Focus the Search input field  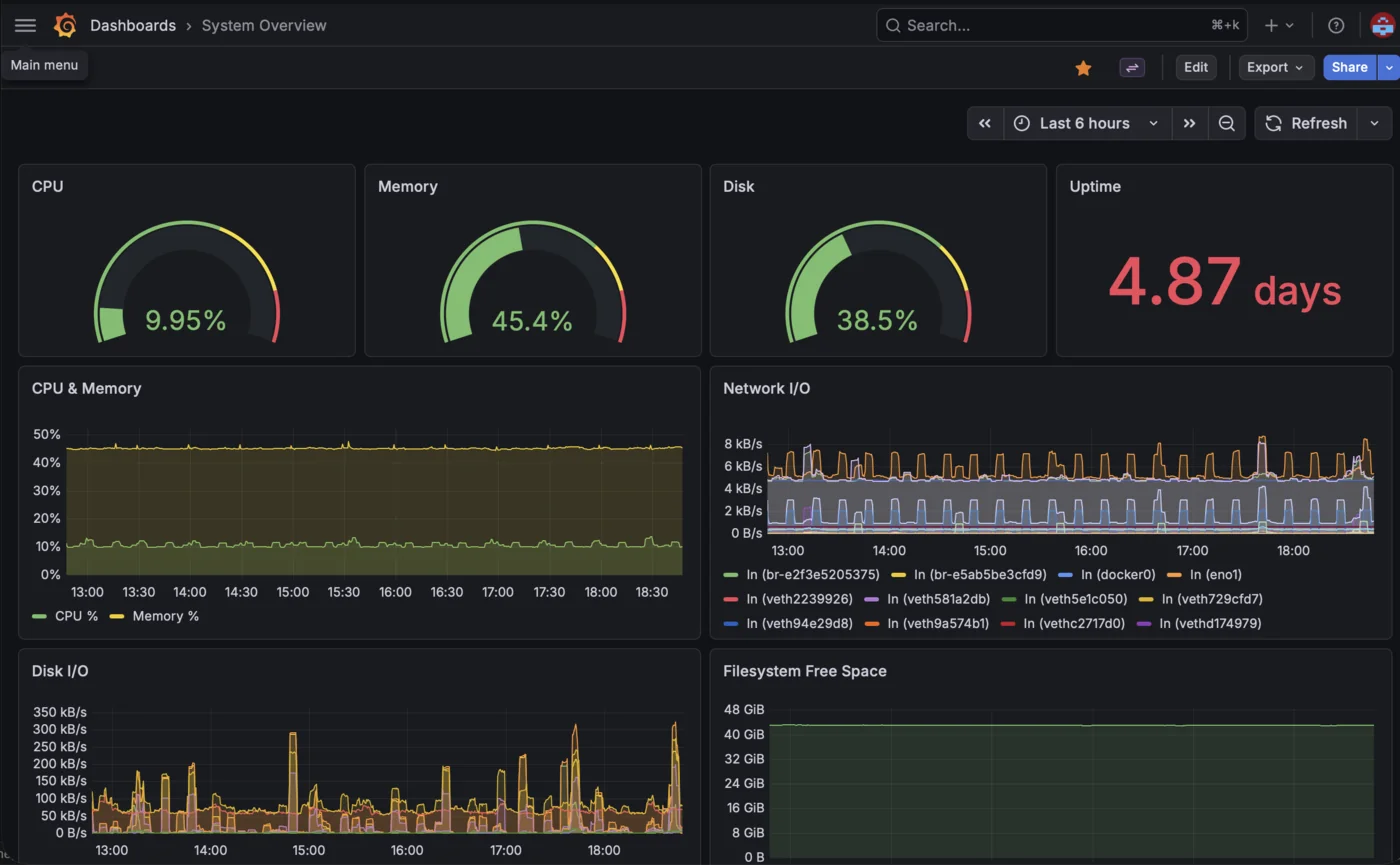[x=1062, y=25]
